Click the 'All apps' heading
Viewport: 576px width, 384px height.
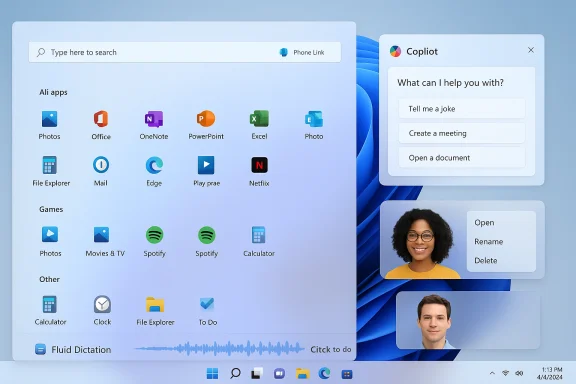pos(53,92)
